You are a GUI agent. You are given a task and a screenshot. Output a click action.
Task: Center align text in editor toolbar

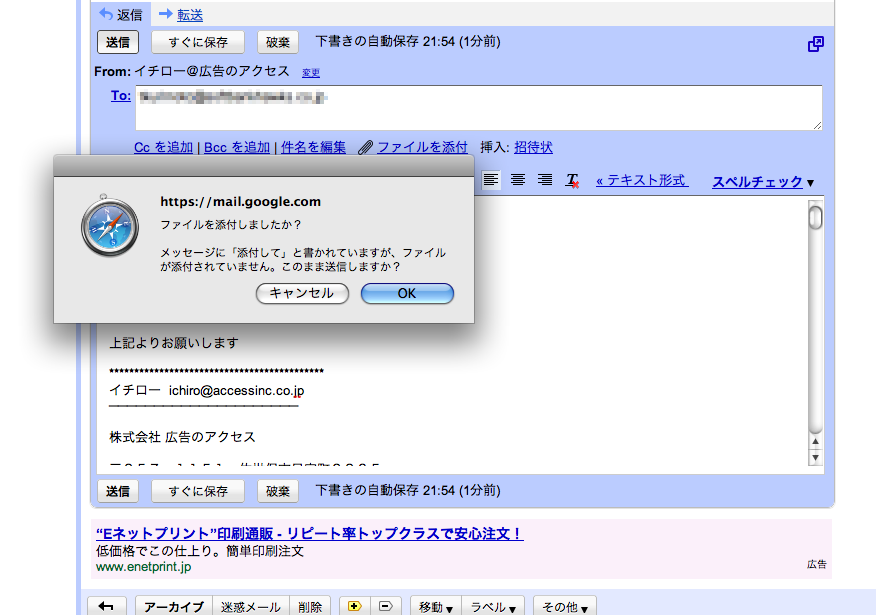click(x=518, y=180)
